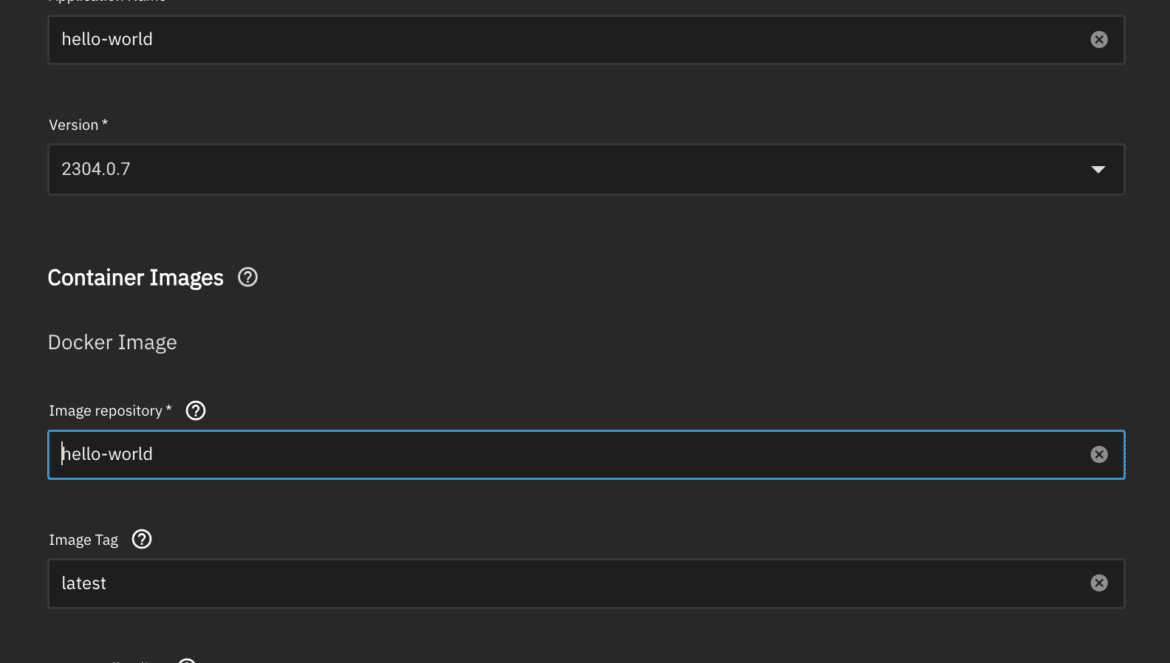Open the Version selector showing 2304.0.7

coord(586,169)
